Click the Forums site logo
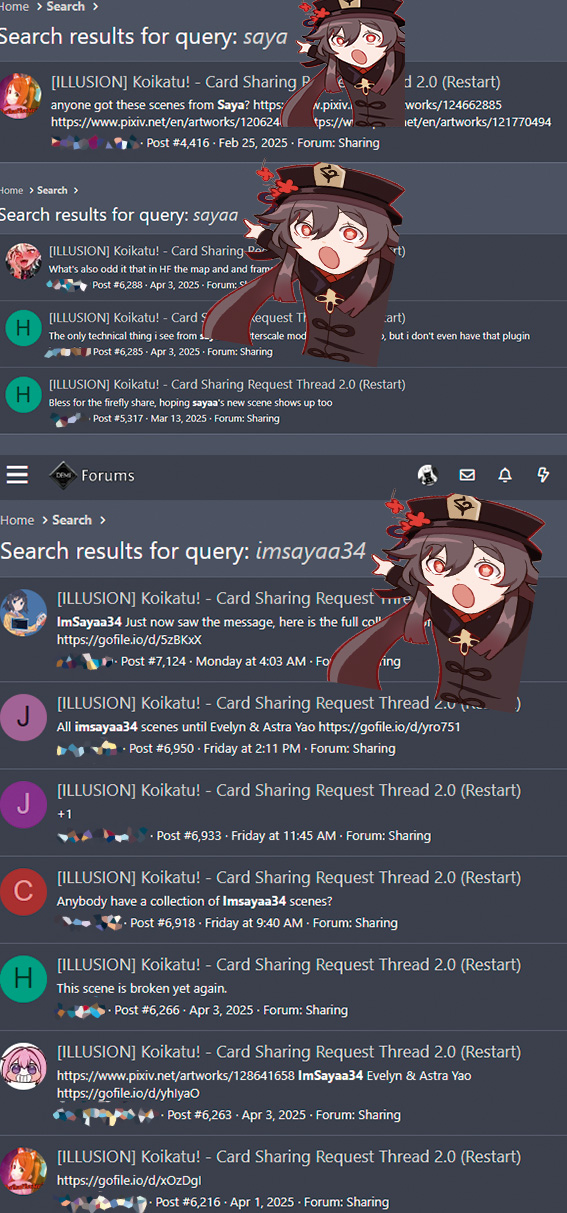 tap(91, 475)
